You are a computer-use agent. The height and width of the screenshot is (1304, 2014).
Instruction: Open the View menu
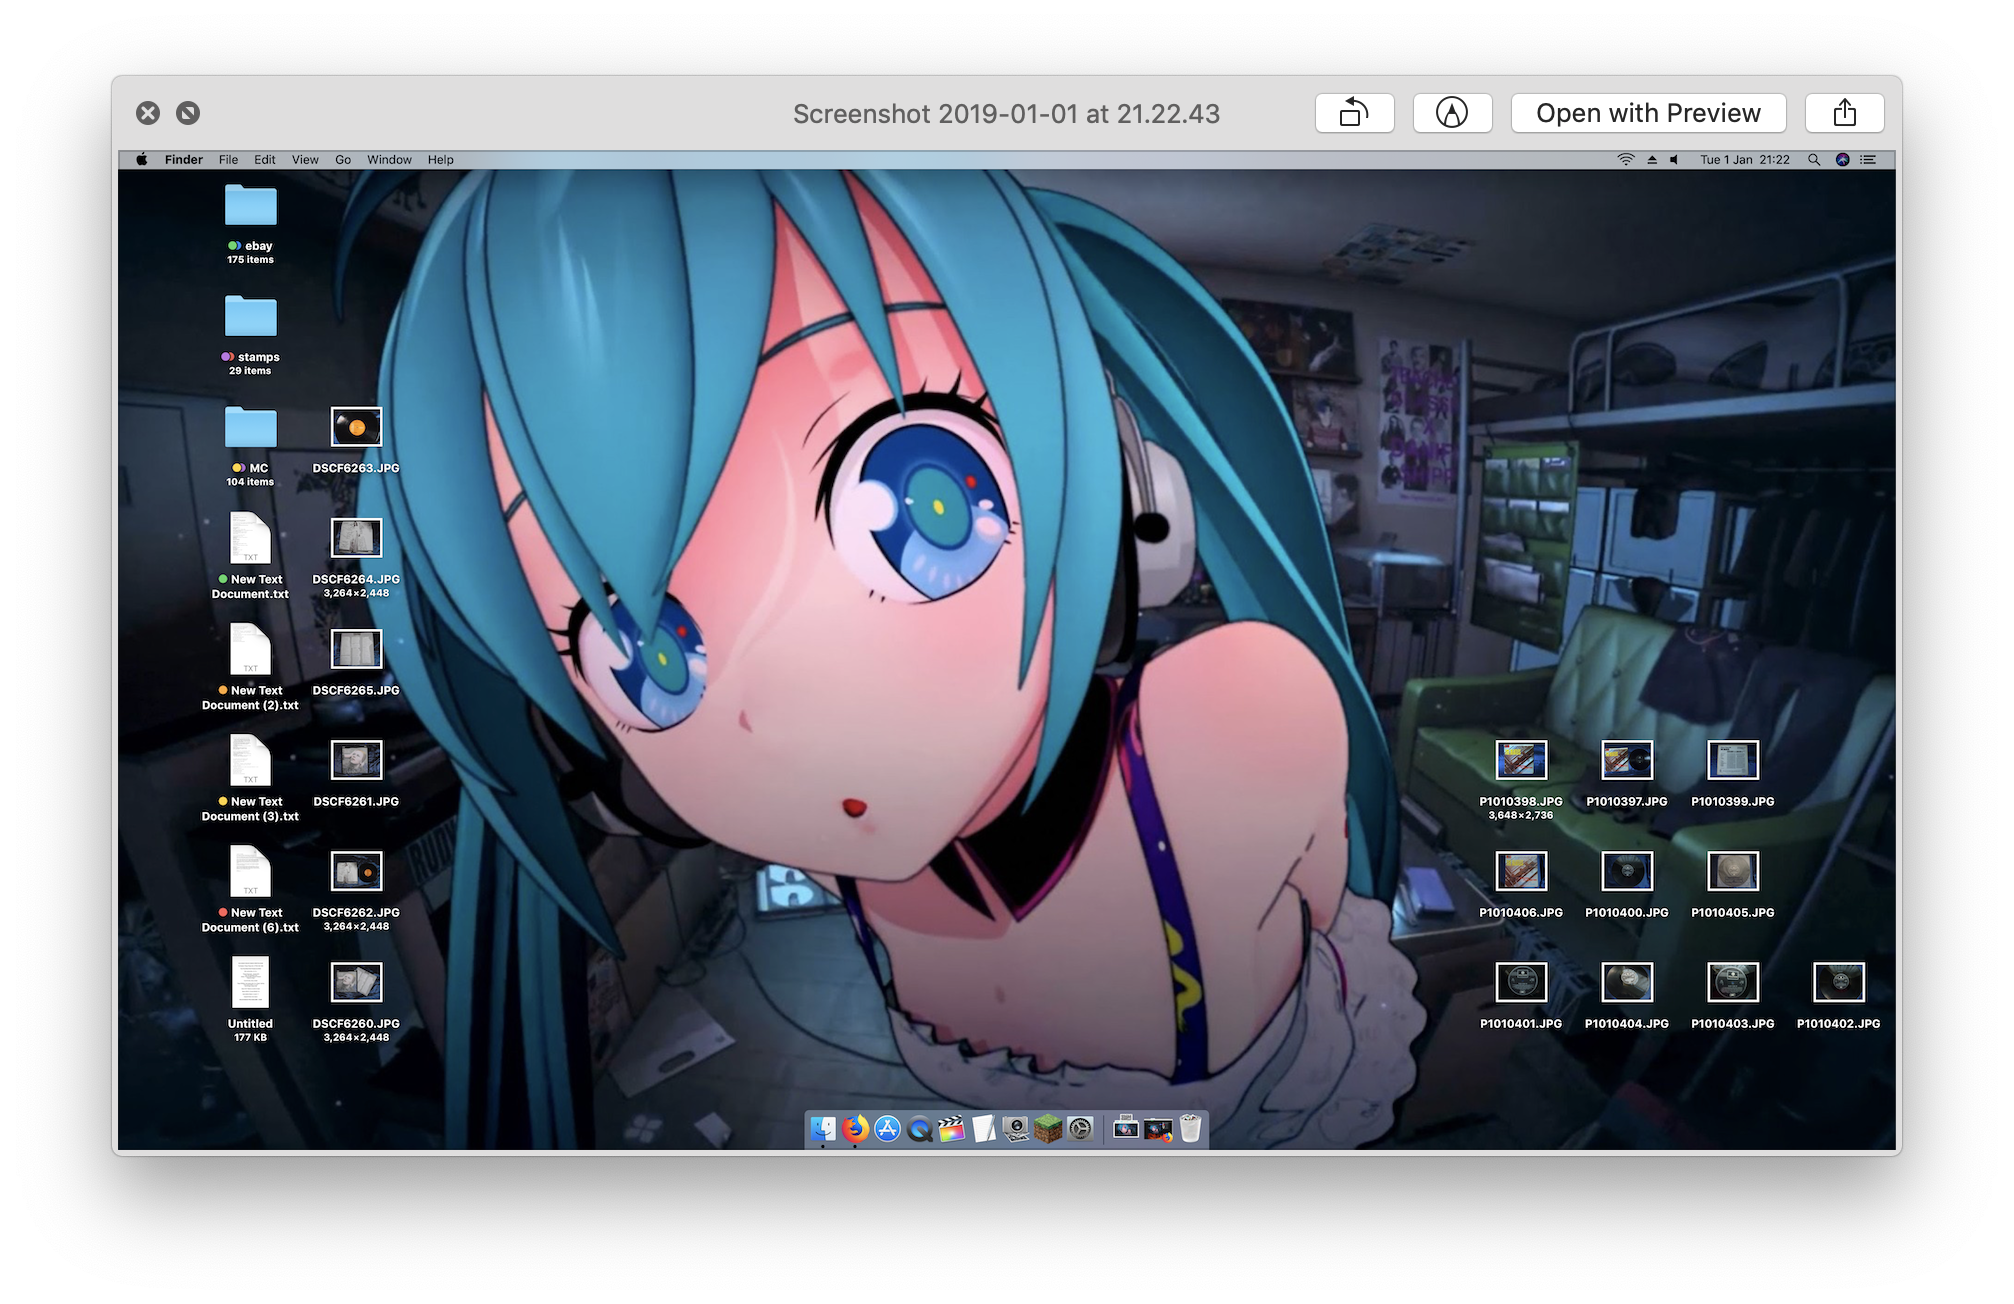click(305, 159)
